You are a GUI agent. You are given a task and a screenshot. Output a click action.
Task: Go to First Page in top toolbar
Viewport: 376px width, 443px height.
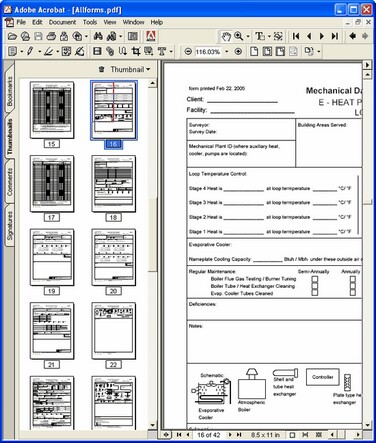click(296, 36)
